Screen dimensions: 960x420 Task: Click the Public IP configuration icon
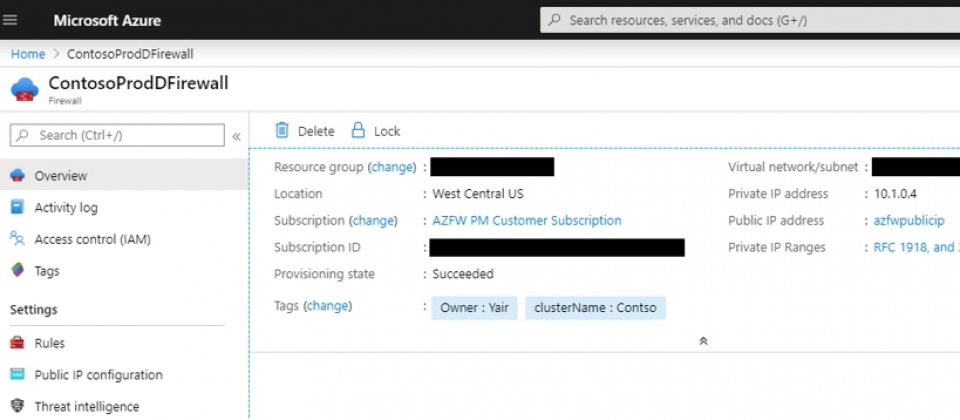tap(18, 375)
